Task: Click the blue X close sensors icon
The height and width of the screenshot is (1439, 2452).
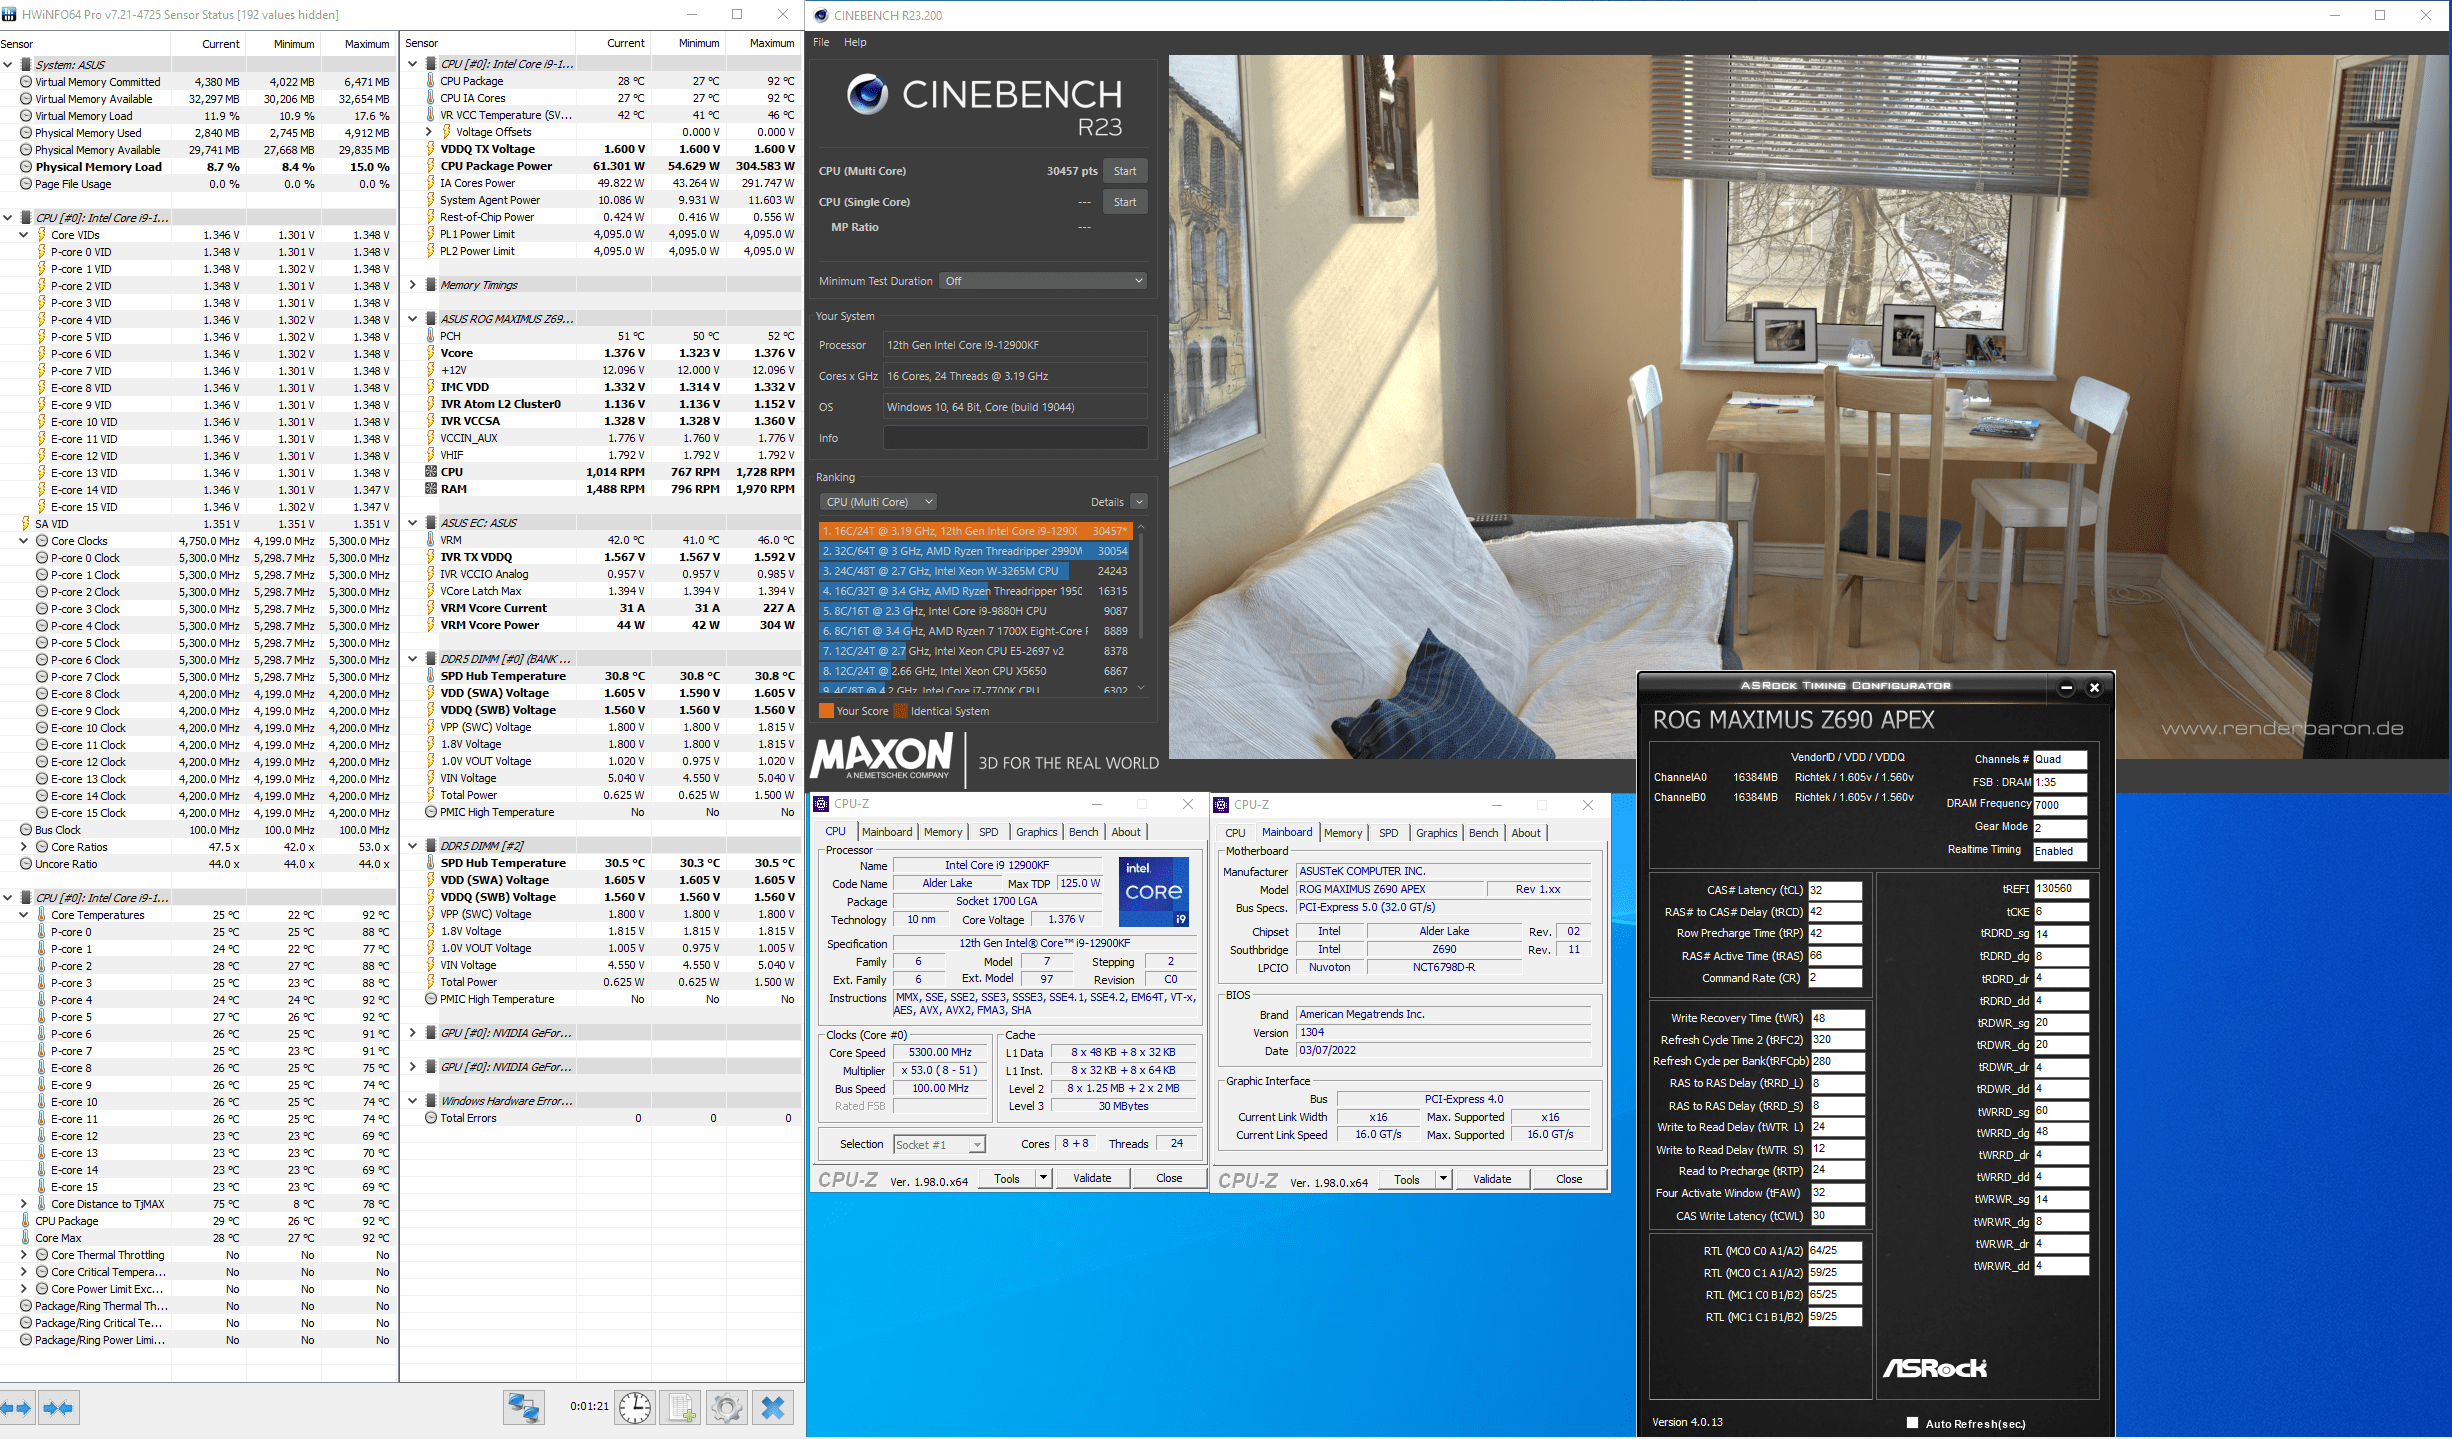Action: click(x=772, y=1408)
